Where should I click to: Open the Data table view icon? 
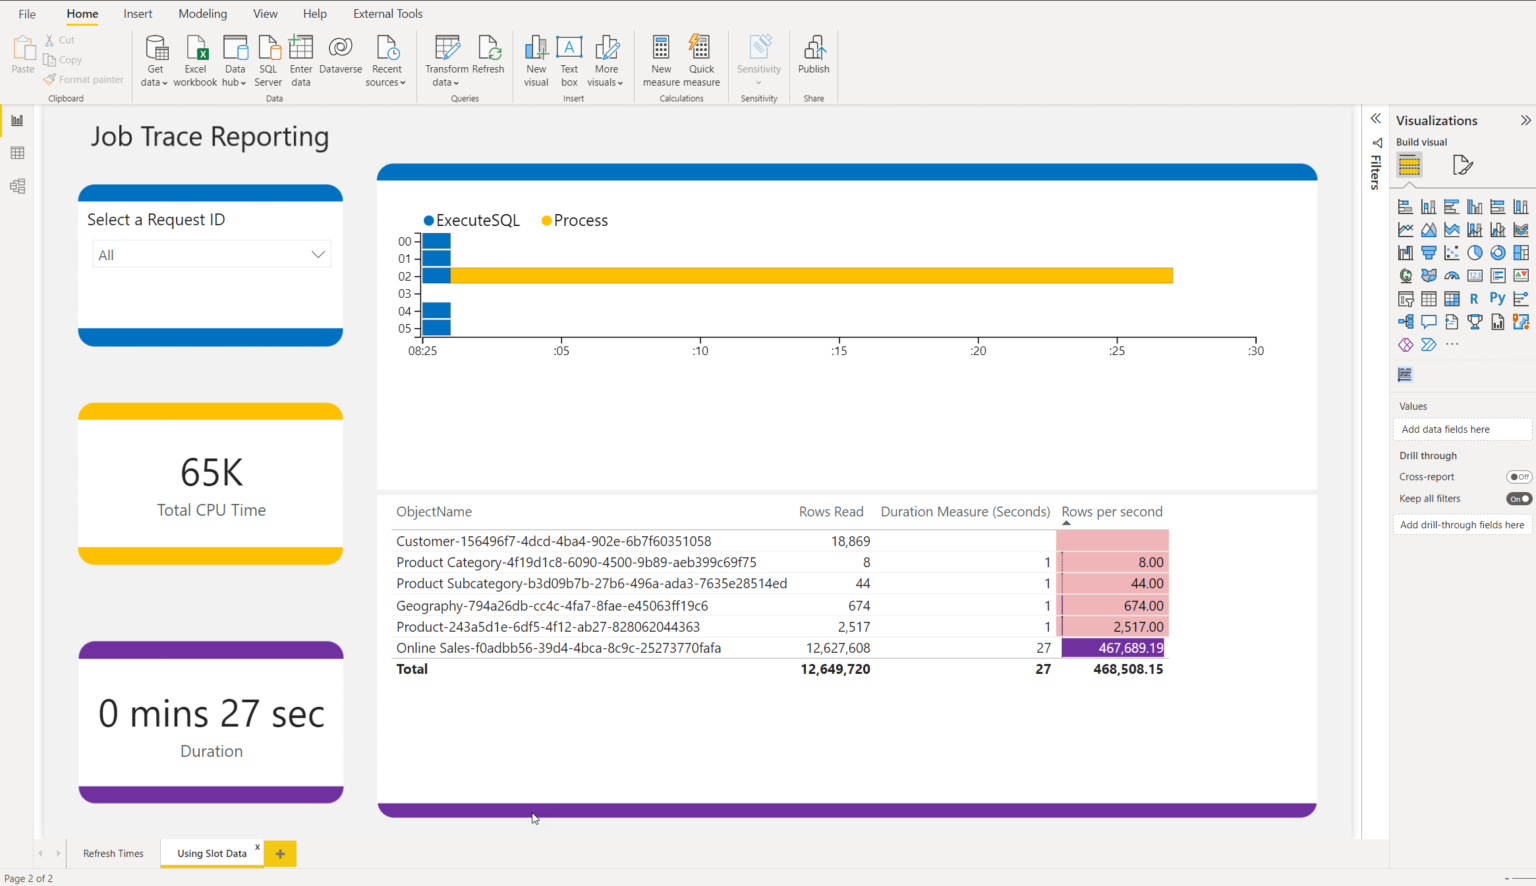[x=16, y=153]
